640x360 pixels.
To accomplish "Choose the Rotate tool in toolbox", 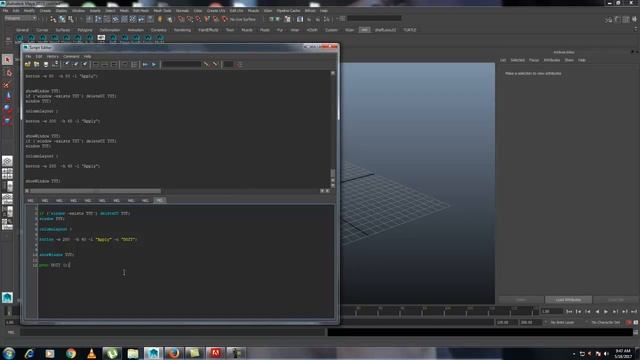I will point(7,109).
